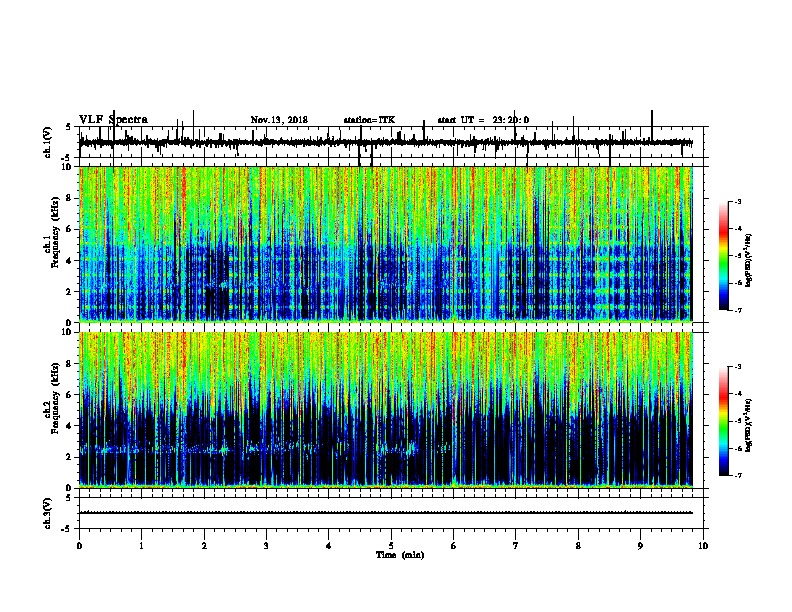Viewport: 792px width, 612px height.
Task: Click the ch.1 color bar '-3' value
Action: tap(737, 201)
